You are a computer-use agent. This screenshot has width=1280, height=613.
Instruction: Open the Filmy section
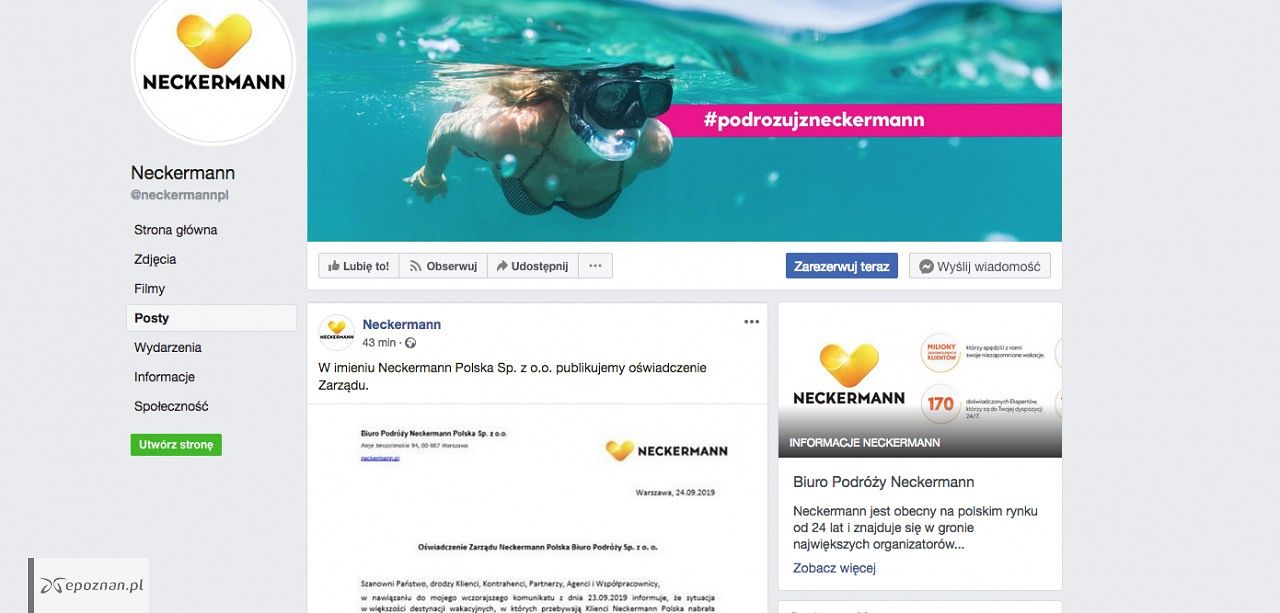click(150, 289)
